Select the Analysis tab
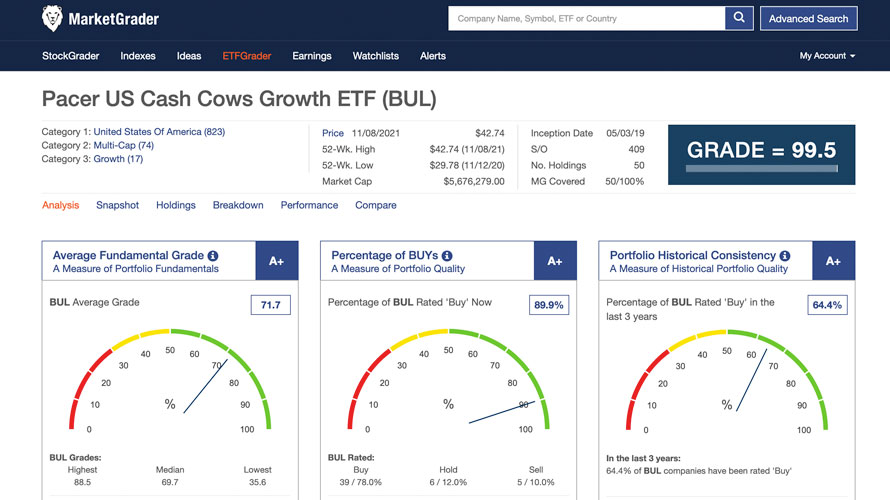Viewport: 890px width, 500px height. coord(60,205)
